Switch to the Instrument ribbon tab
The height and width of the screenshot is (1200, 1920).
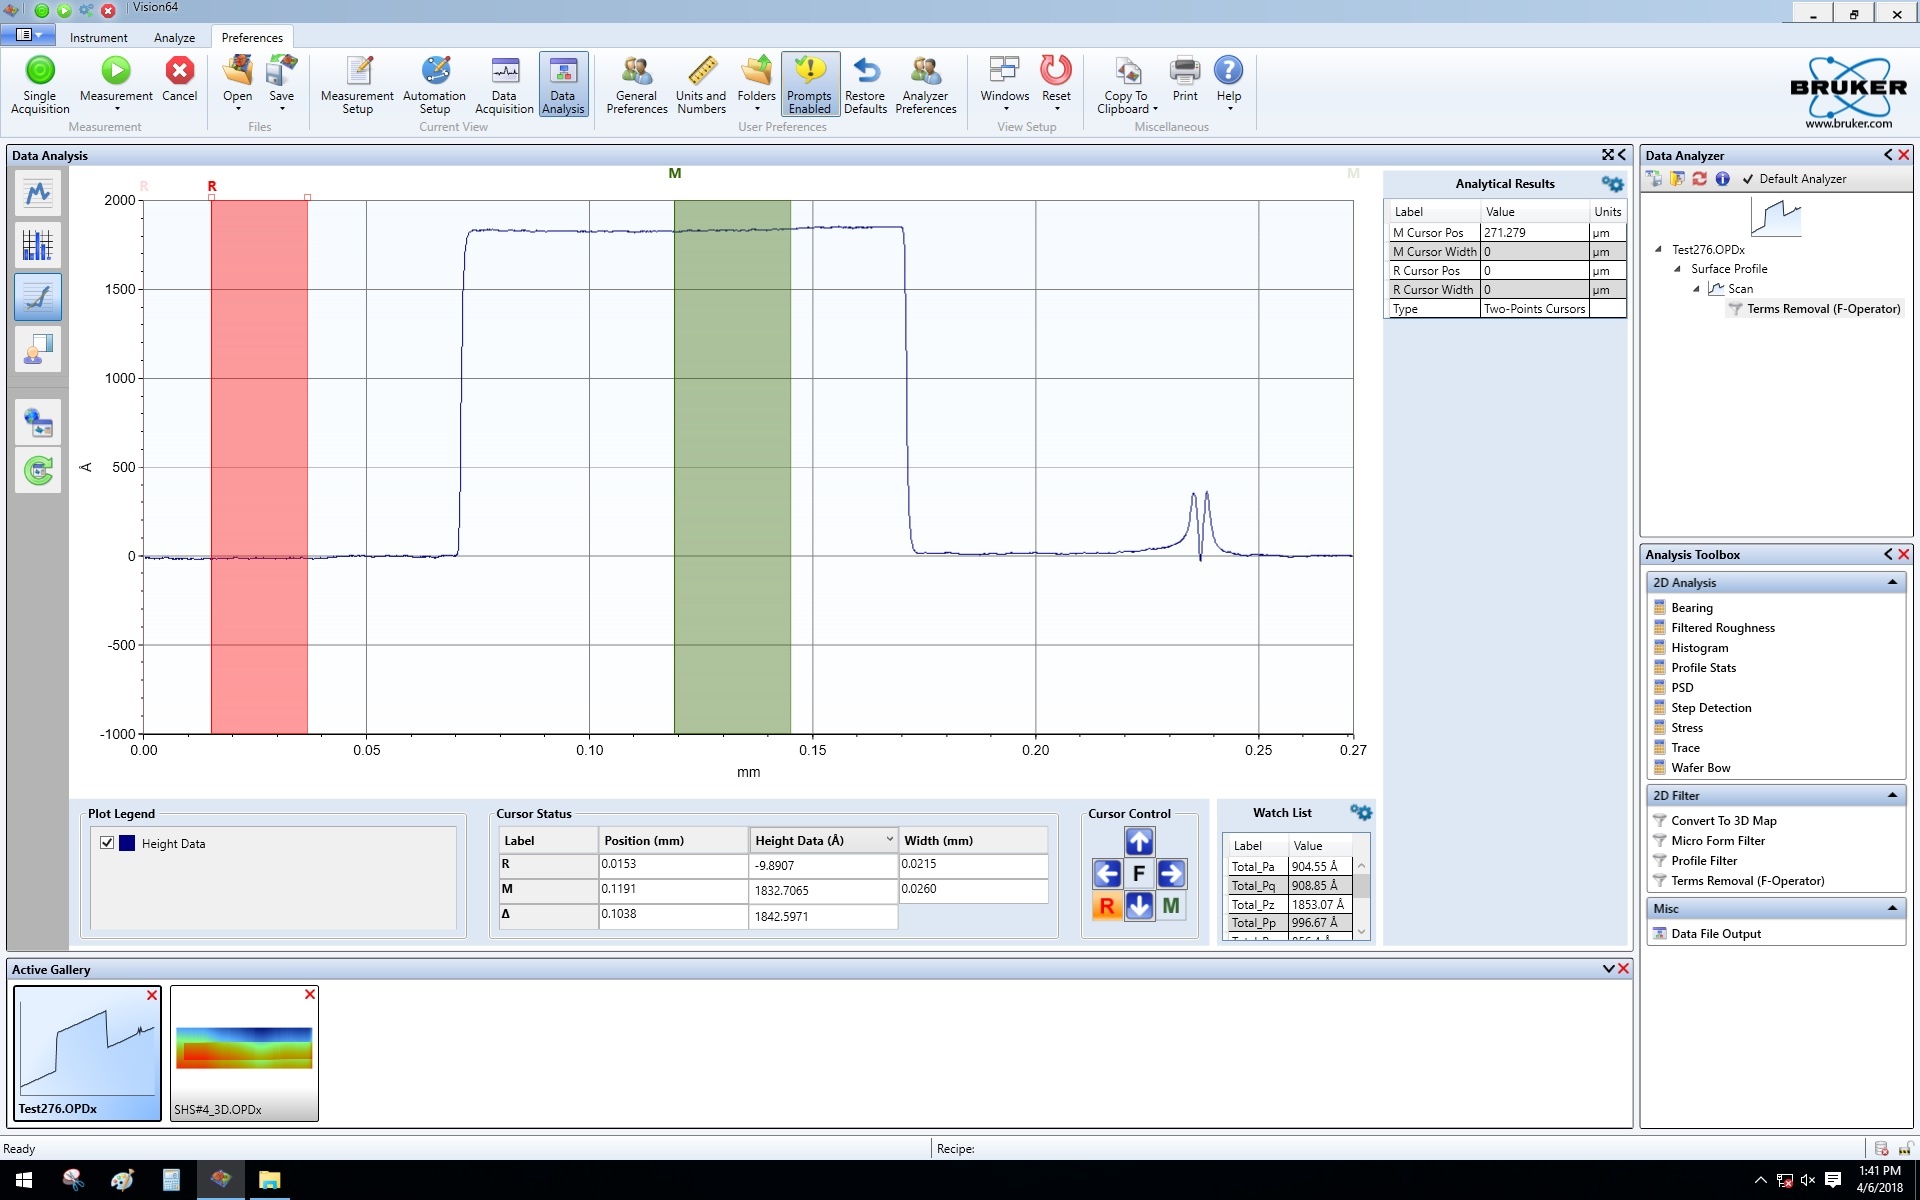pos(98,37)
